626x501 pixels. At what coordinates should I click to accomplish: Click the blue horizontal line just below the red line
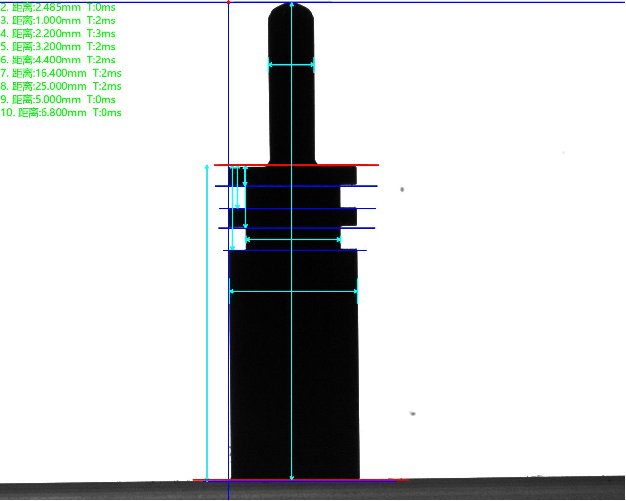point(300,186)
